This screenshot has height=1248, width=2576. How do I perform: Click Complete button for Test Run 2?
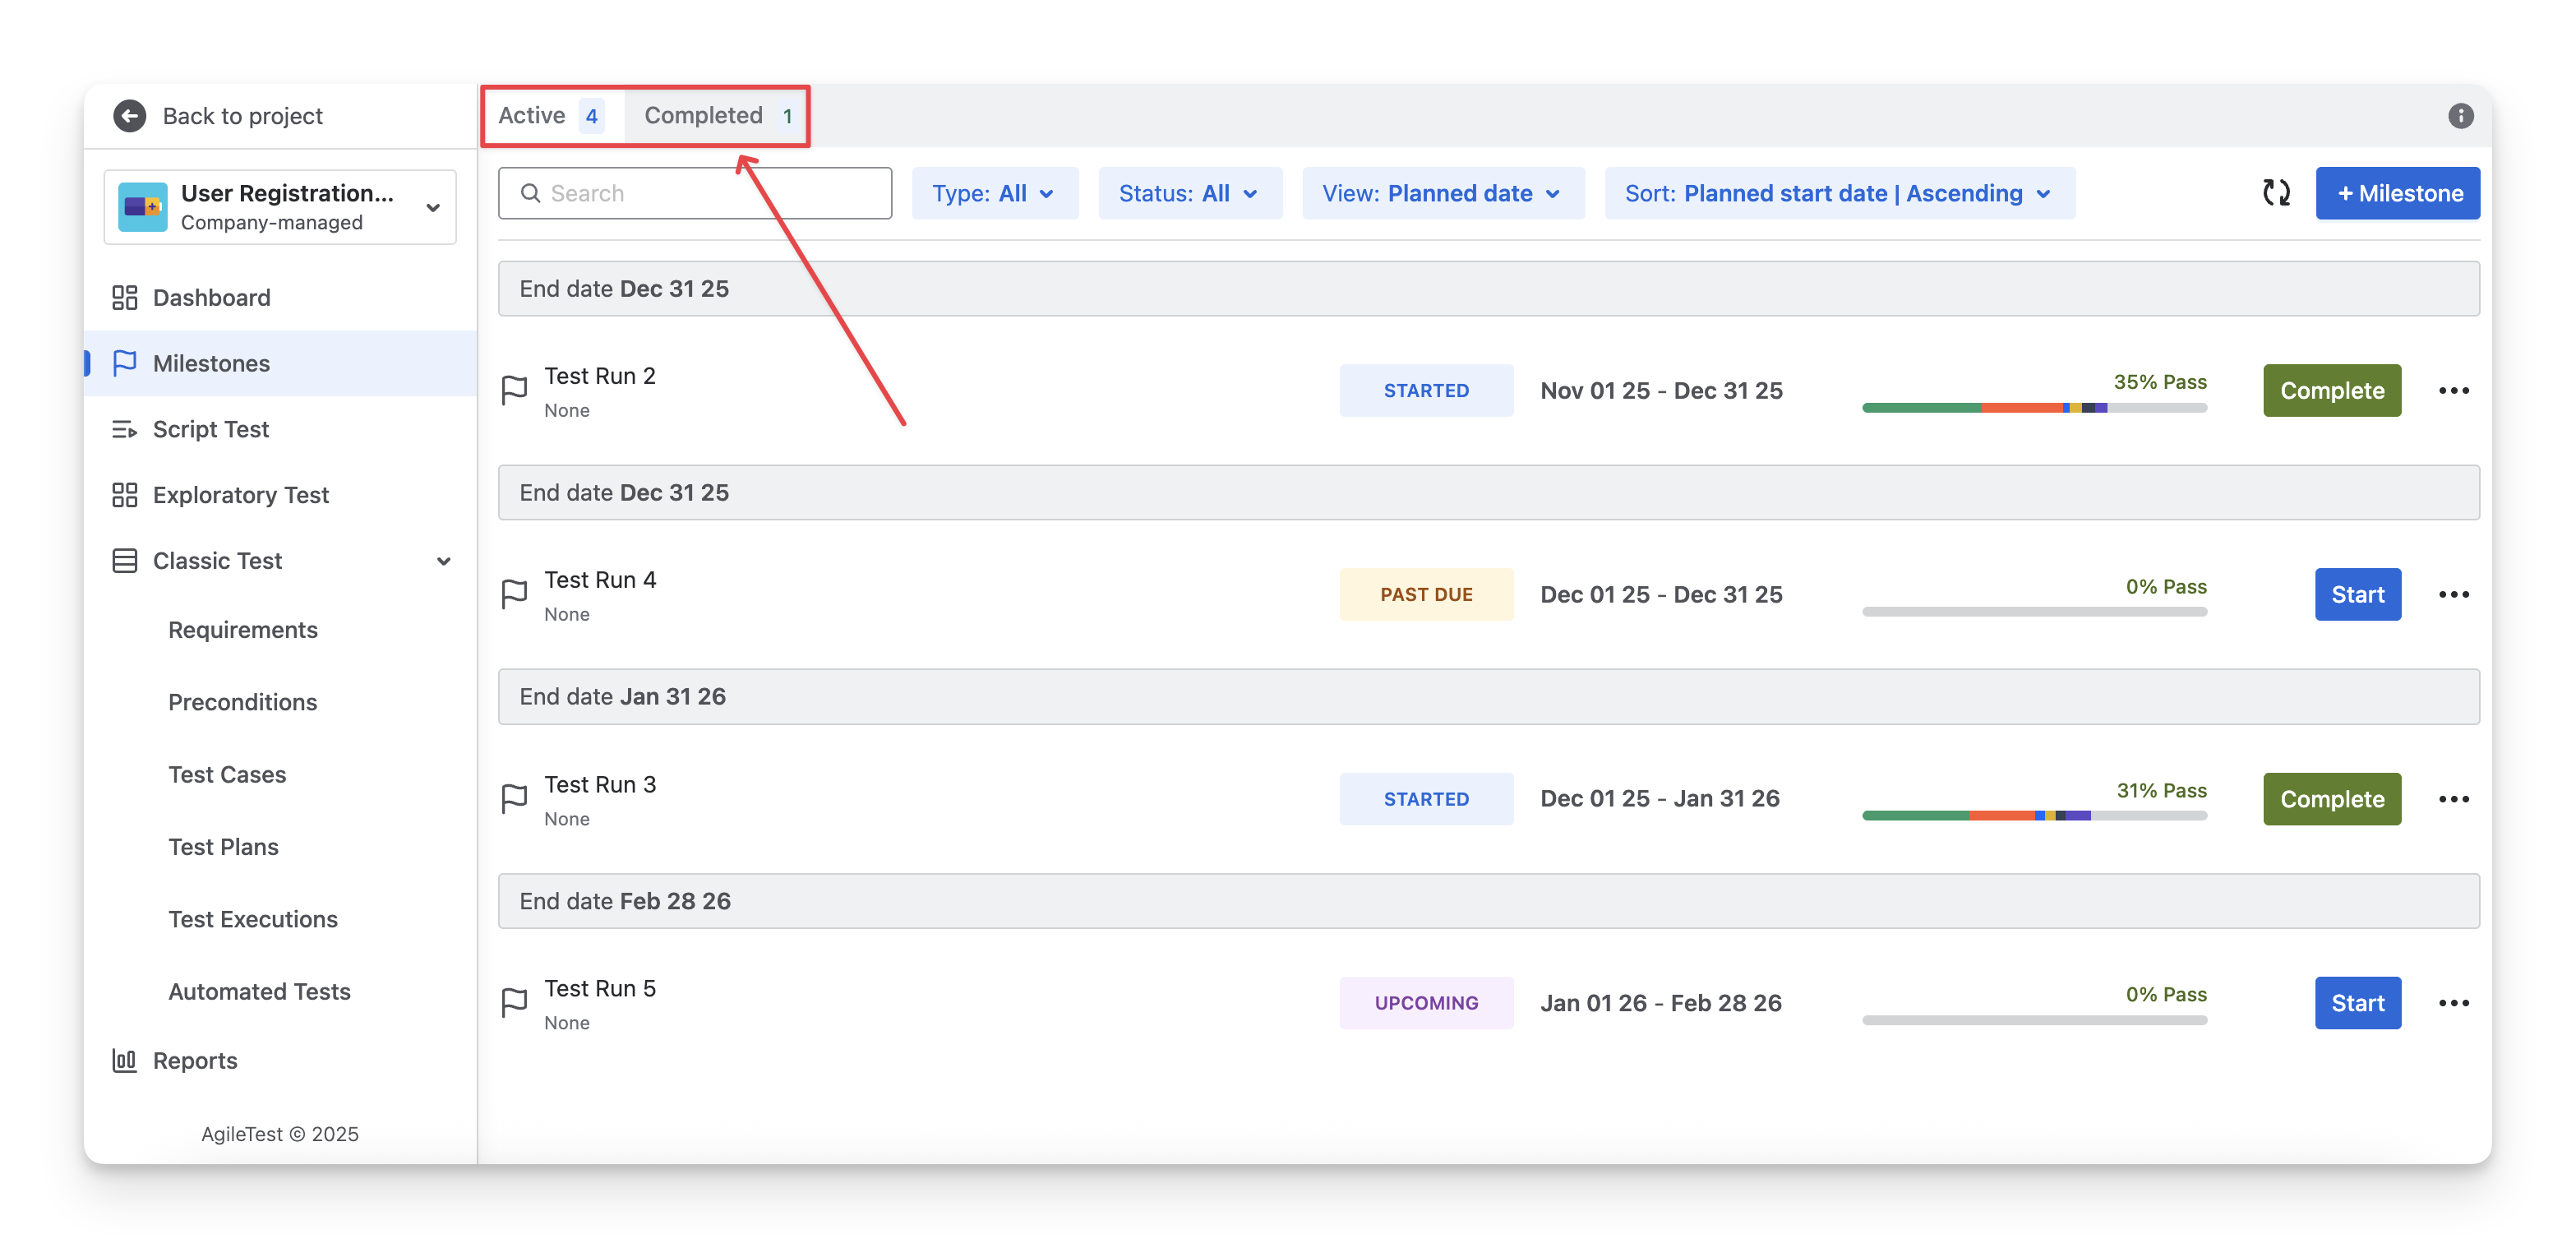2331,391
